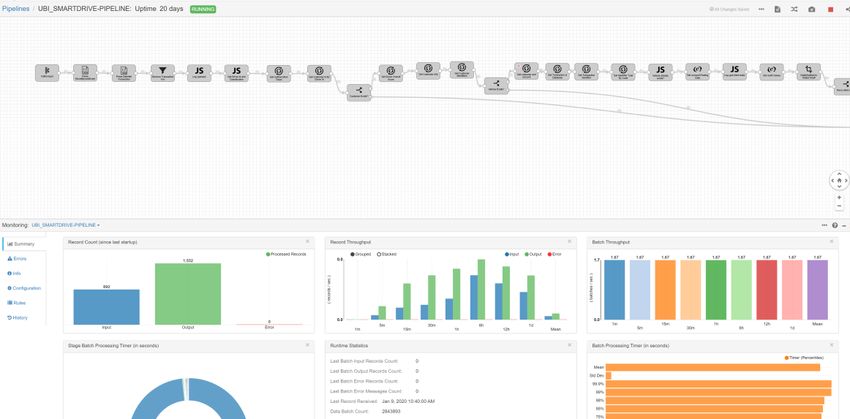Click the orange 15m bar in Batch Throughput
This screenshot has width=850, height=419.
(x=665, y=289)
